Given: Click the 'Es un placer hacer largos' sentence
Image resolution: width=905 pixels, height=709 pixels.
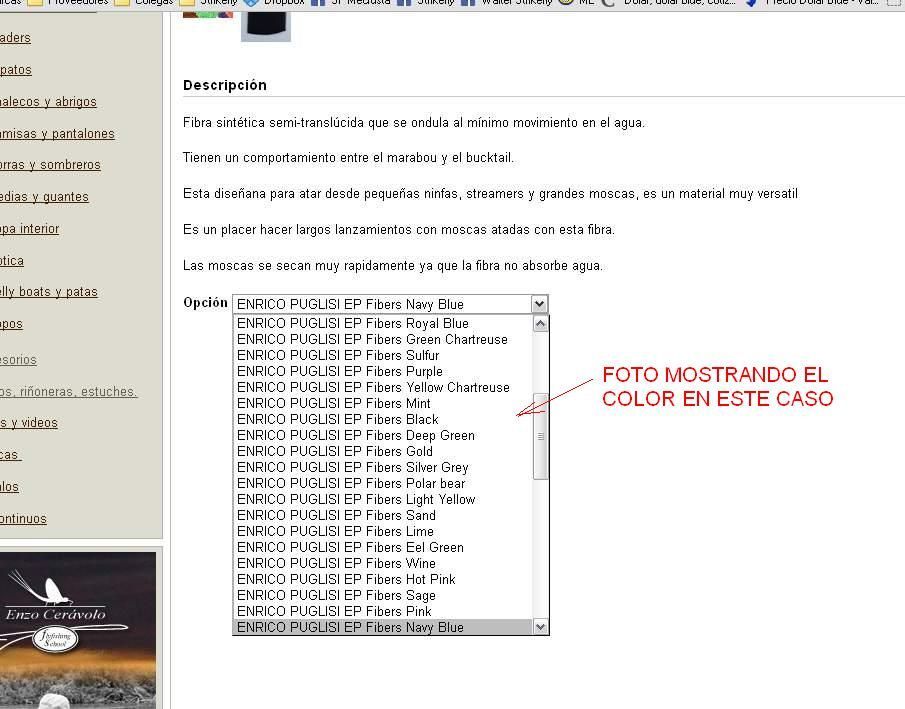Looking at the screenshot, I should pos(399,230).
